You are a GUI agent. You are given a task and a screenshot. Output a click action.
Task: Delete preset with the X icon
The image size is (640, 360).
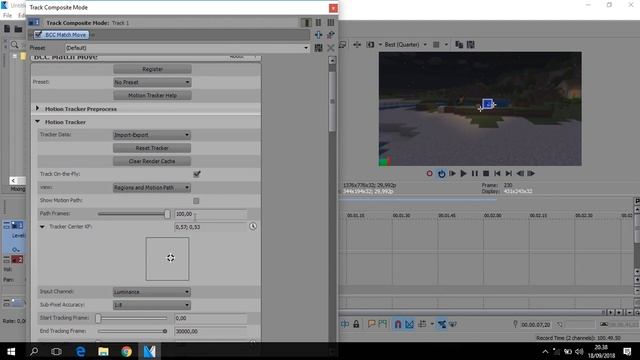331,48
